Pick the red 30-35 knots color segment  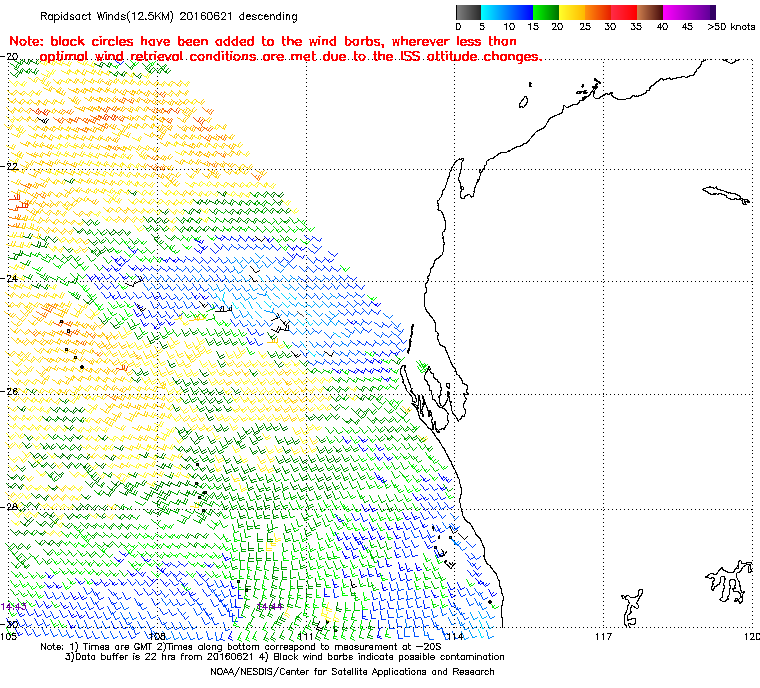(x=624, y=12)
